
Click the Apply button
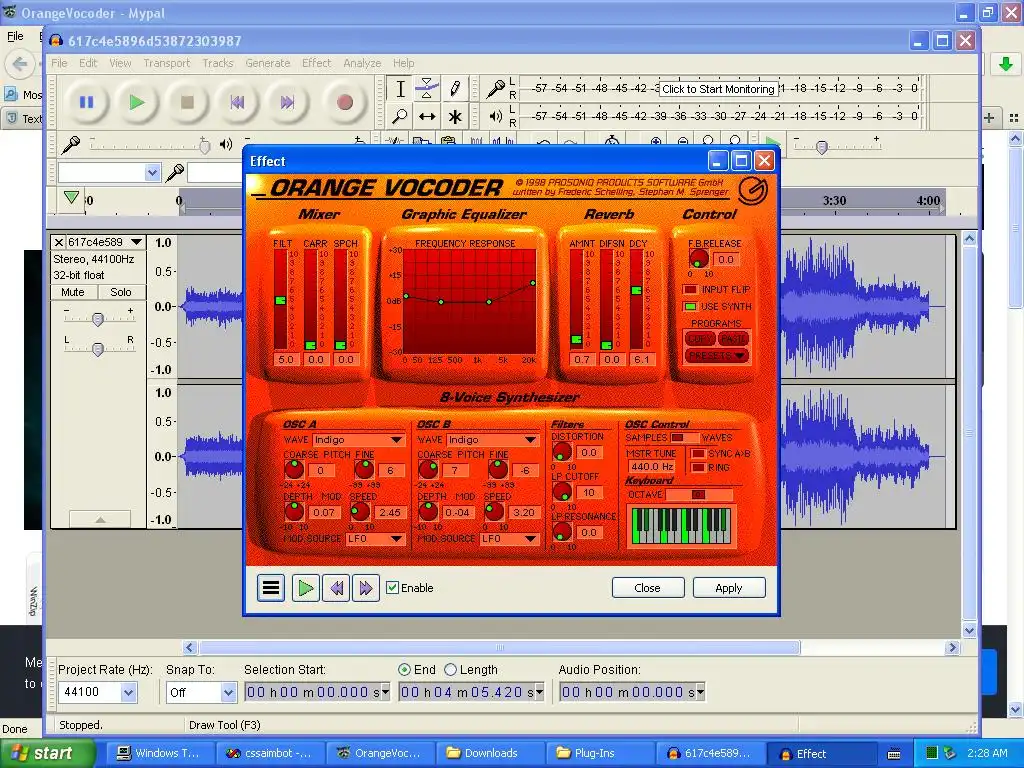pos(728,588)
